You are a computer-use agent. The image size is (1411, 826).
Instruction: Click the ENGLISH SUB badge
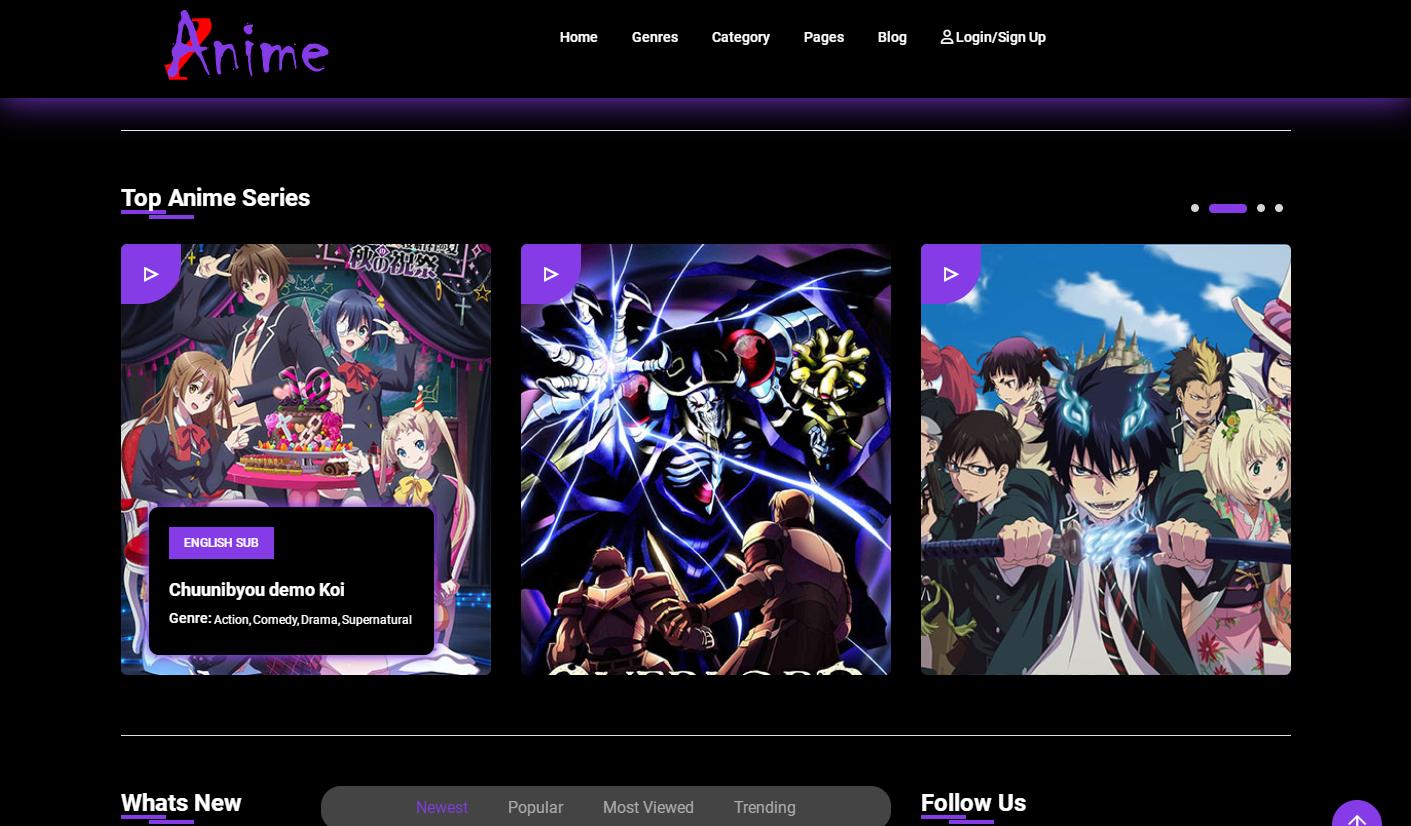click(221, 543)
